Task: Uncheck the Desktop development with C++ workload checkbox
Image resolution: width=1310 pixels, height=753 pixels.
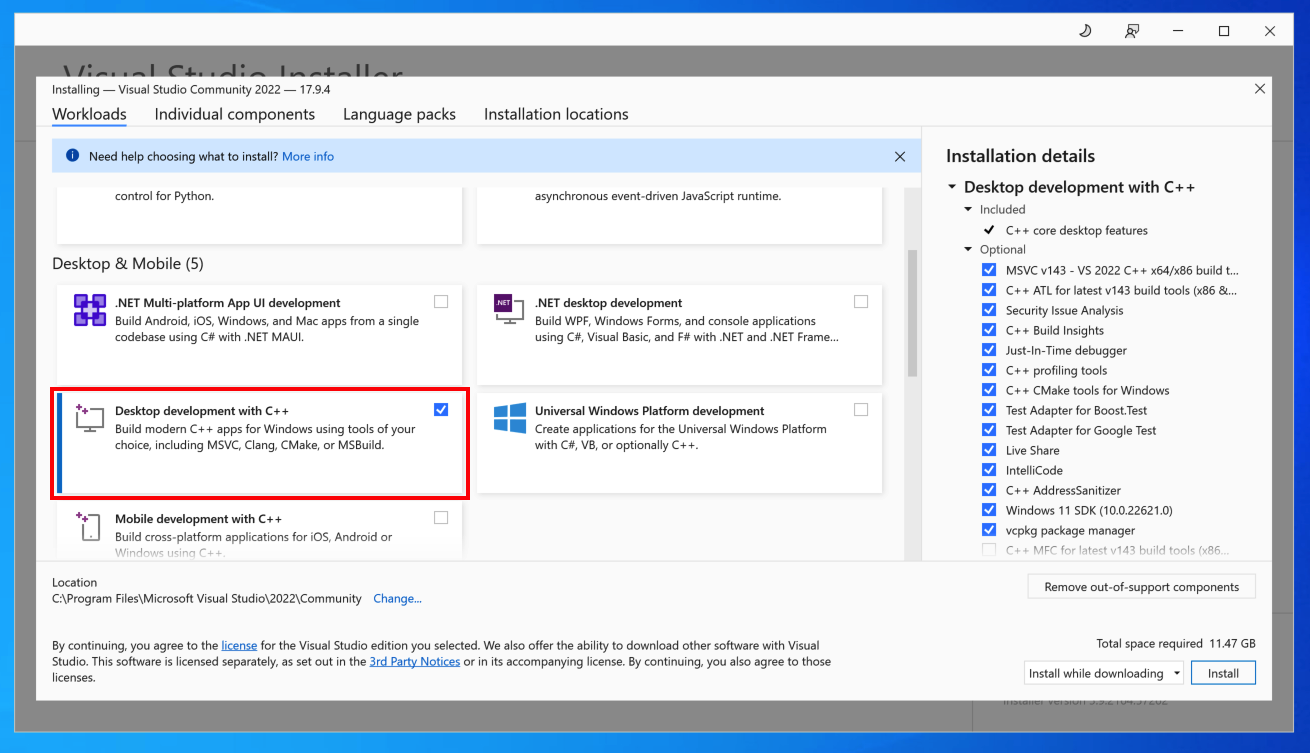Action: click(441, 410)
